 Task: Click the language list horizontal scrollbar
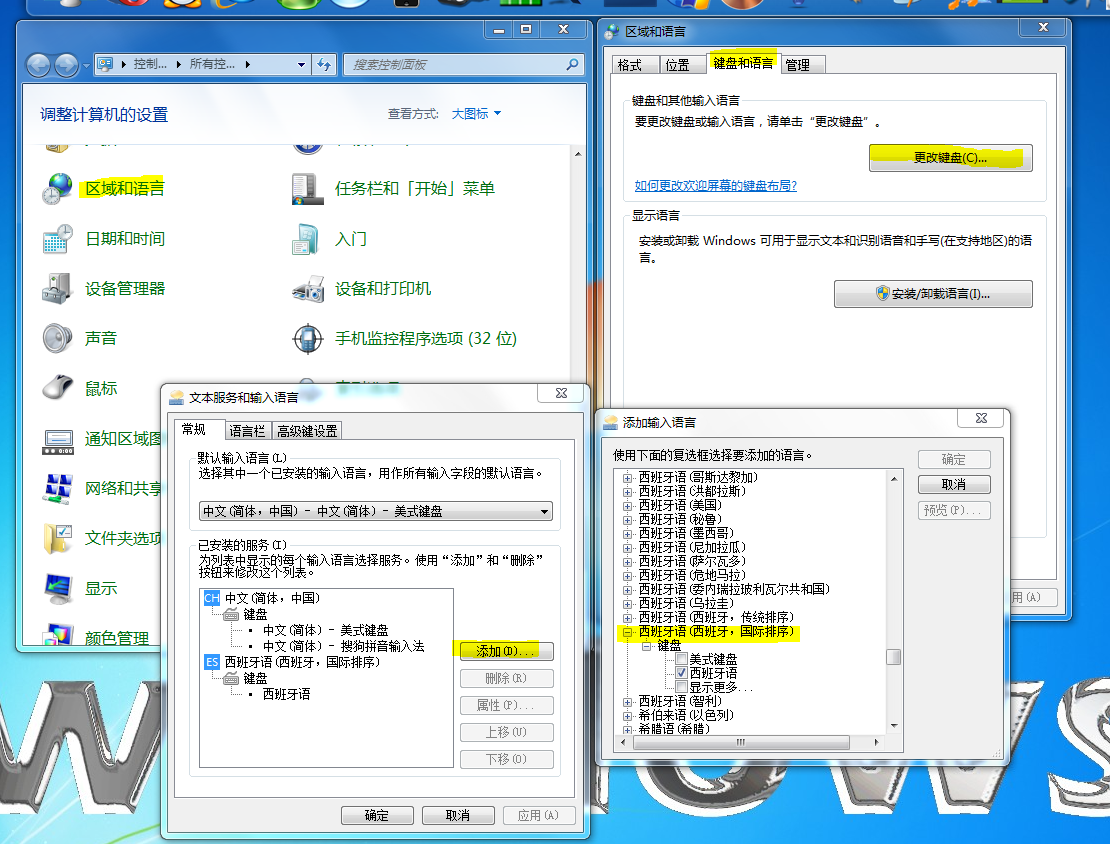click(740, 743)
